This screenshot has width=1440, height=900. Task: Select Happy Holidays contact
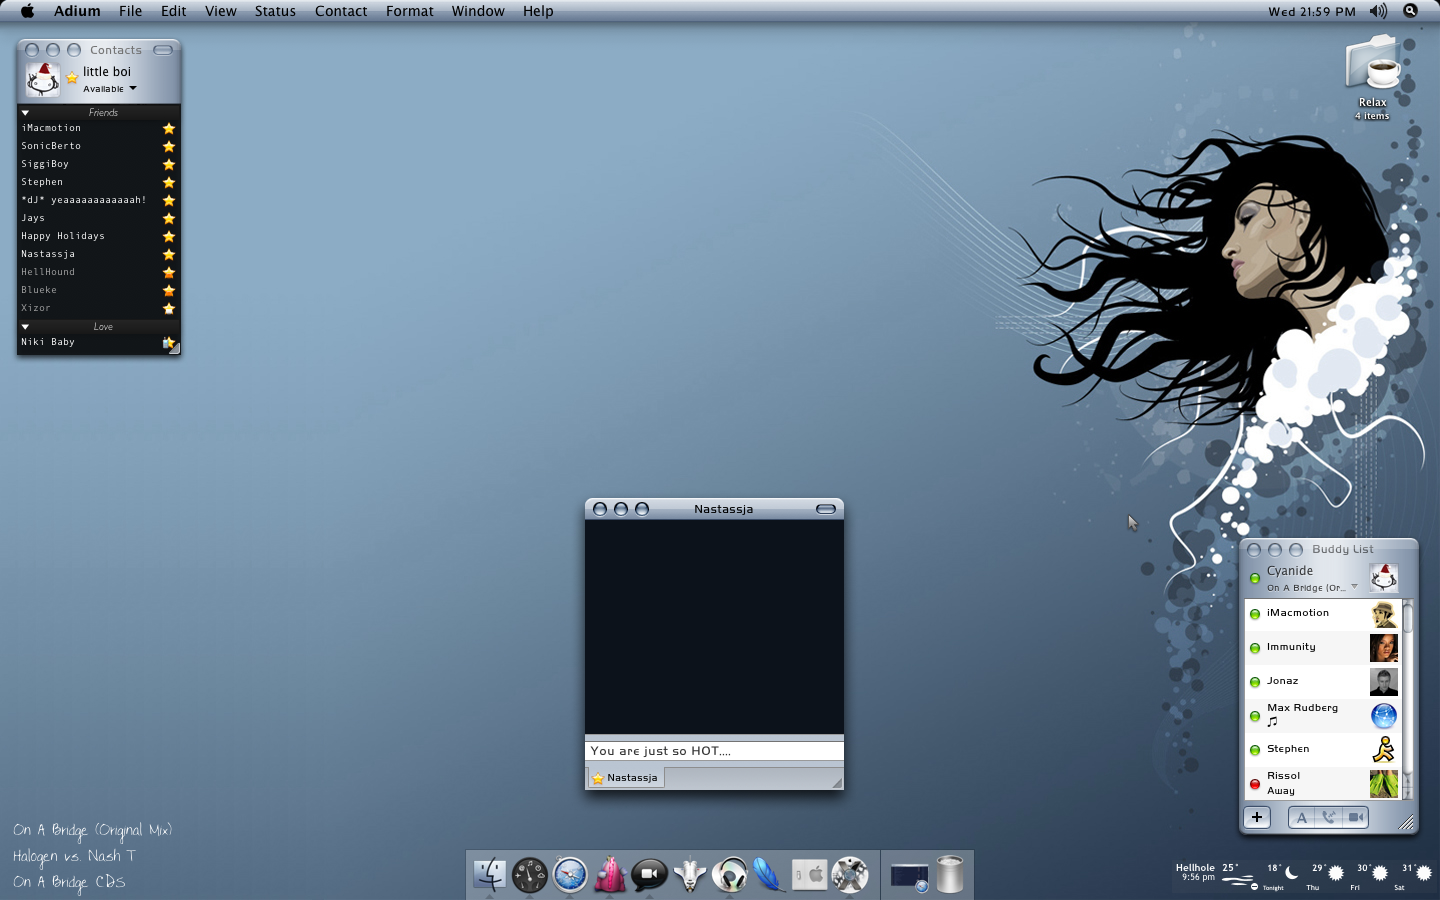point(98,236)
